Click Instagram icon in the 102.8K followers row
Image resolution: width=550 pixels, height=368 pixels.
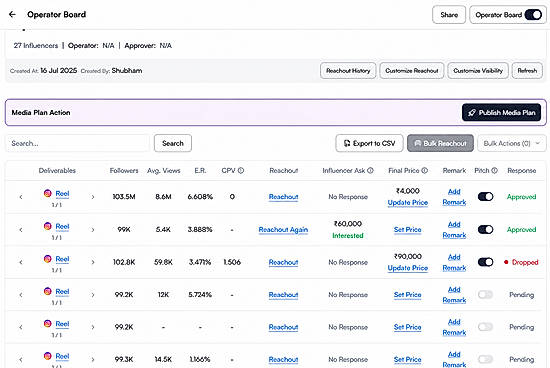tap(48, 259)
